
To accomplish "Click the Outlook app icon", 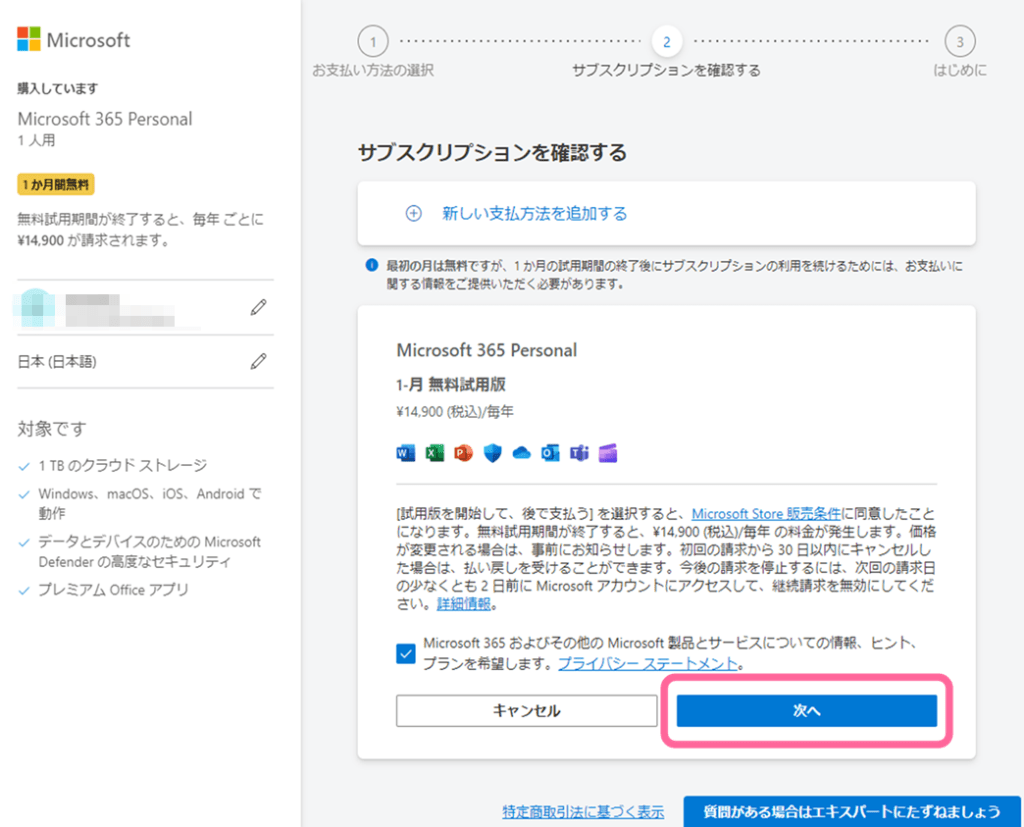I will (x=550, y=453).
